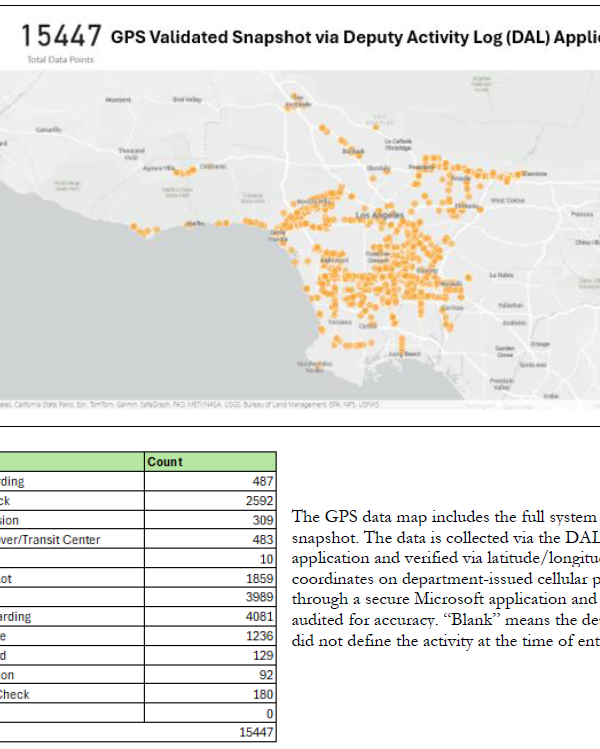Select the Total Data Points caption
The height and width of the screenshot is (749, 600).
[x=58, y=60]
